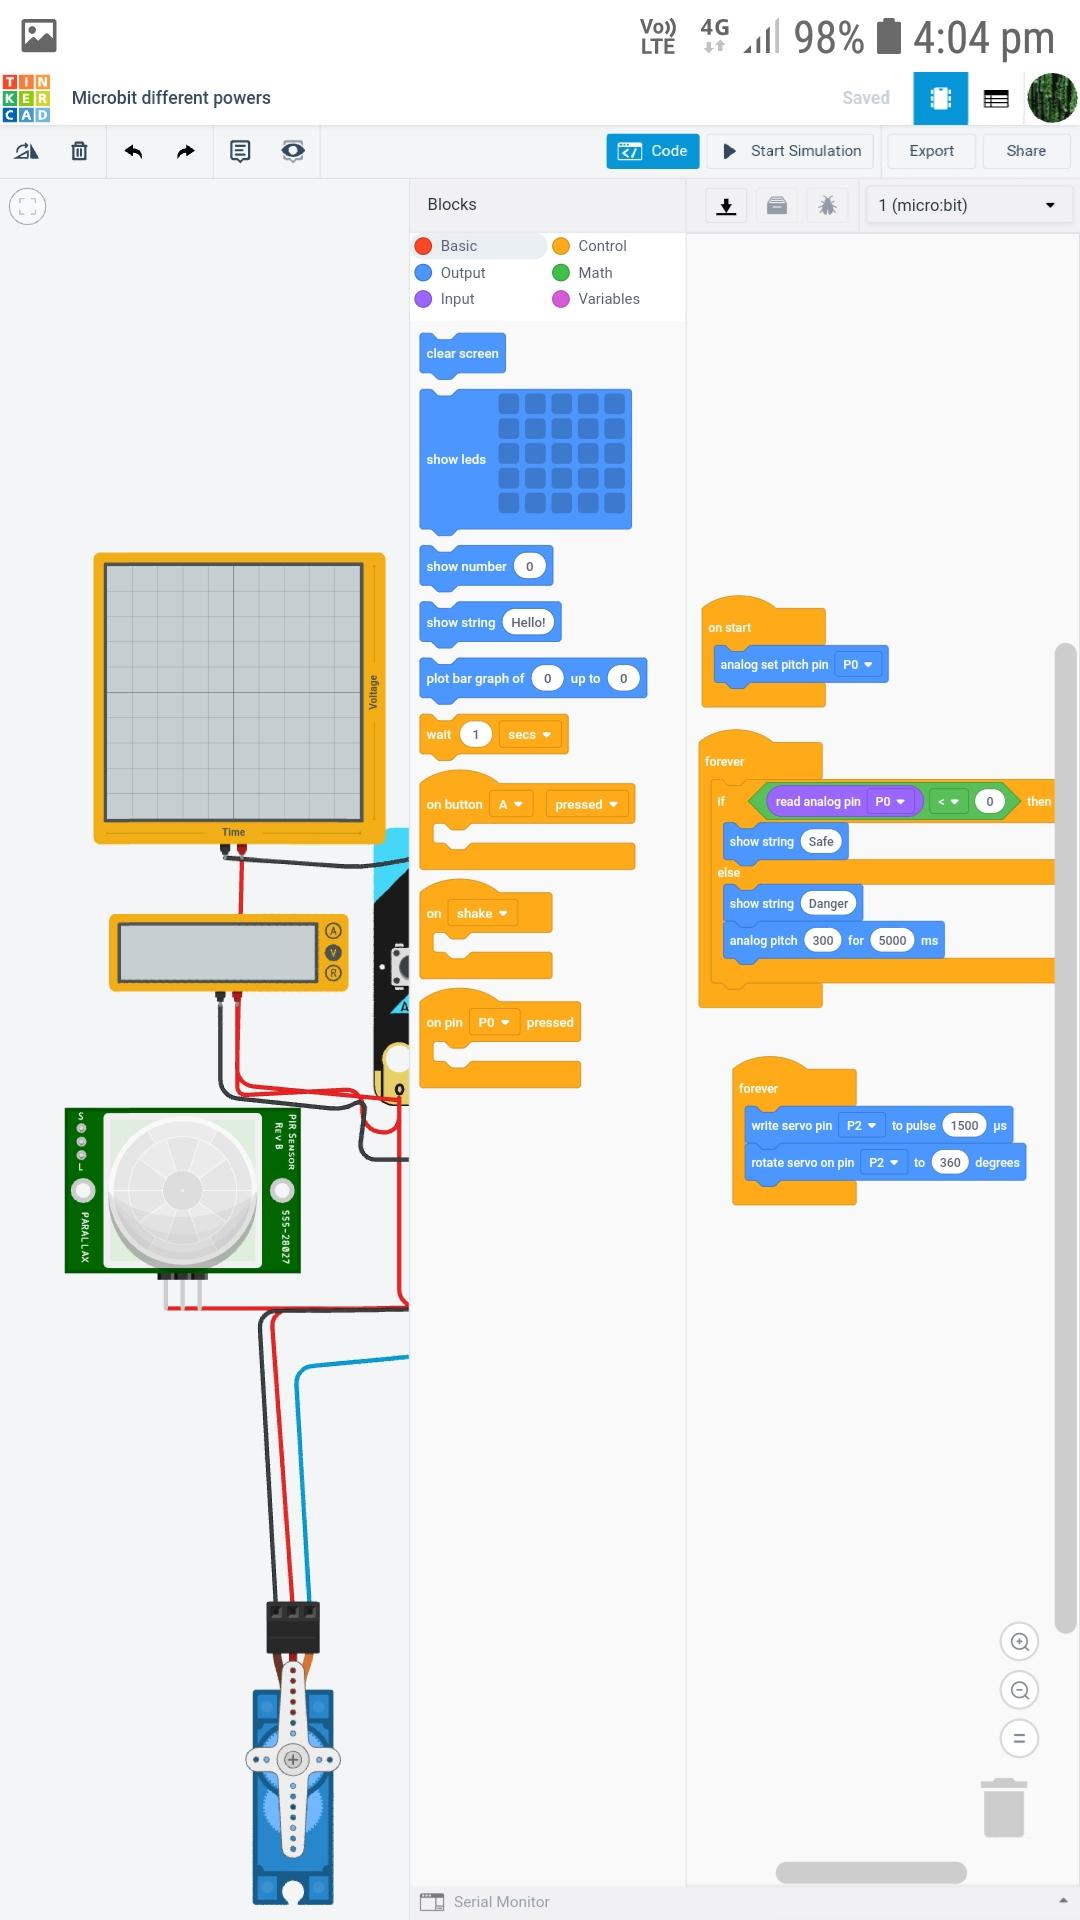Click the Export button
Image resolution: width=1080 pixels, height=1920 pixels.
pyautogui.click(x=931, y=151)
